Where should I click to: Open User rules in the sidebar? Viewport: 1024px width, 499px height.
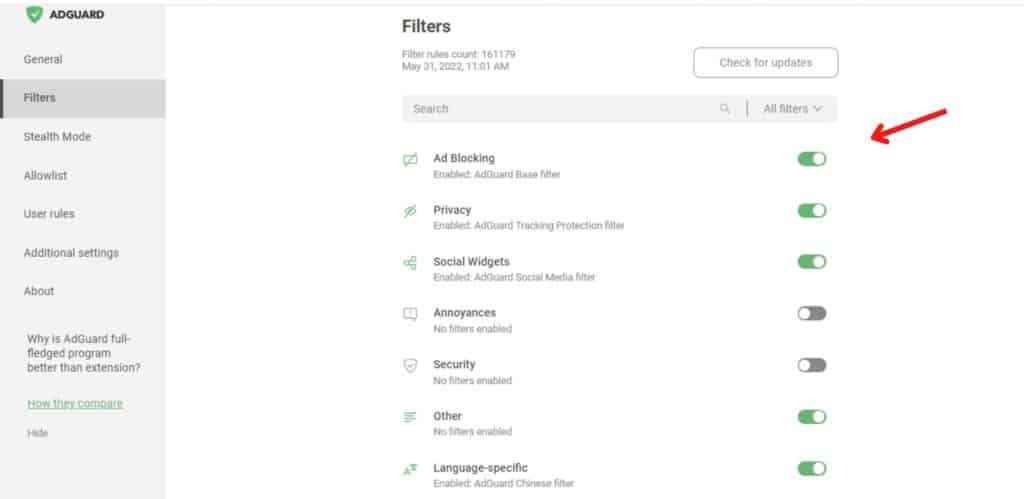[x=49, y=214]
